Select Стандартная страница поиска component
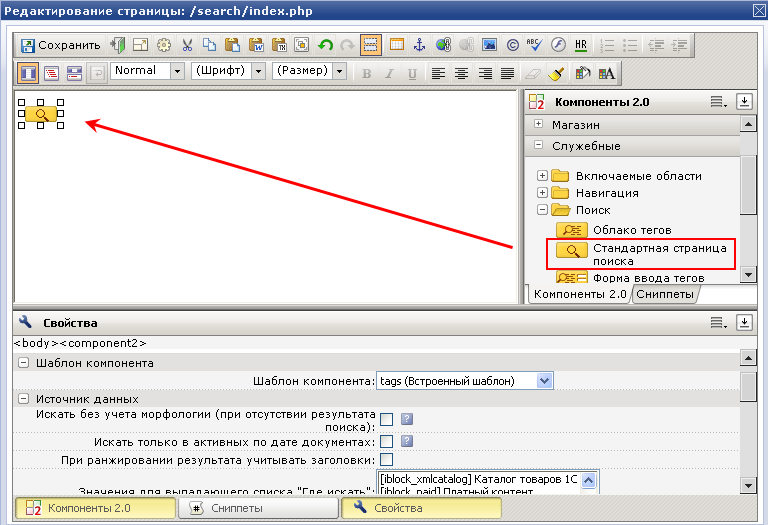This screenshot has width=768, height=525. [641, 254]
